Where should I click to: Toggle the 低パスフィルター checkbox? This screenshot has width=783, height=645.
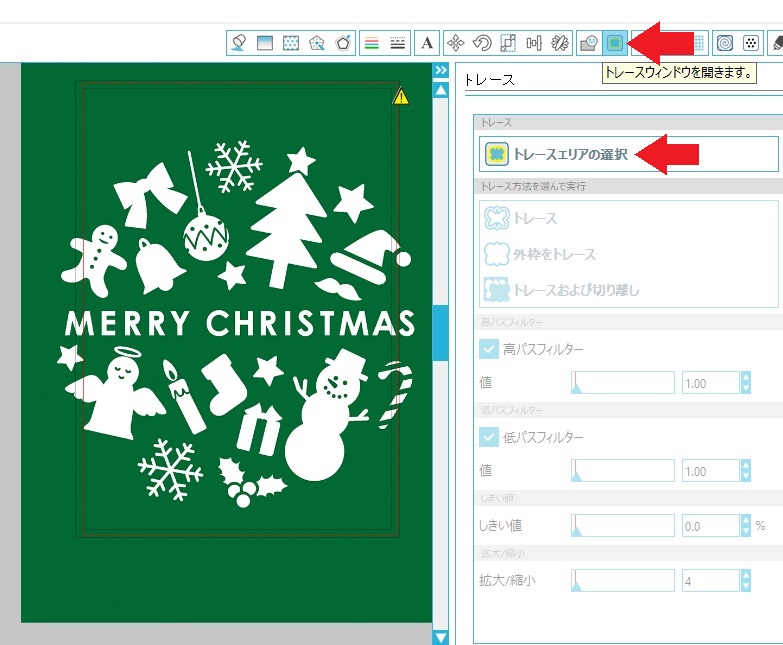pyautogui.click(x=489, y=437)
